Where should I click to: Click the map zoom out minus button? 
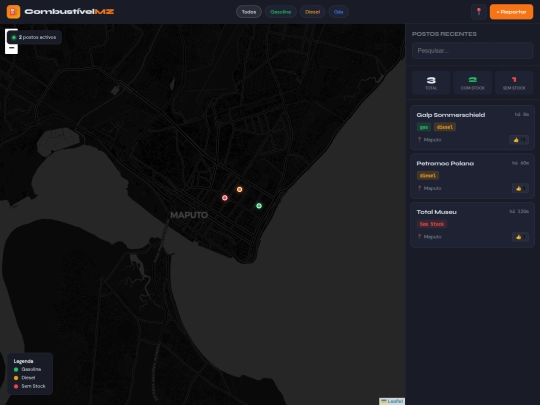coord(11,48)
